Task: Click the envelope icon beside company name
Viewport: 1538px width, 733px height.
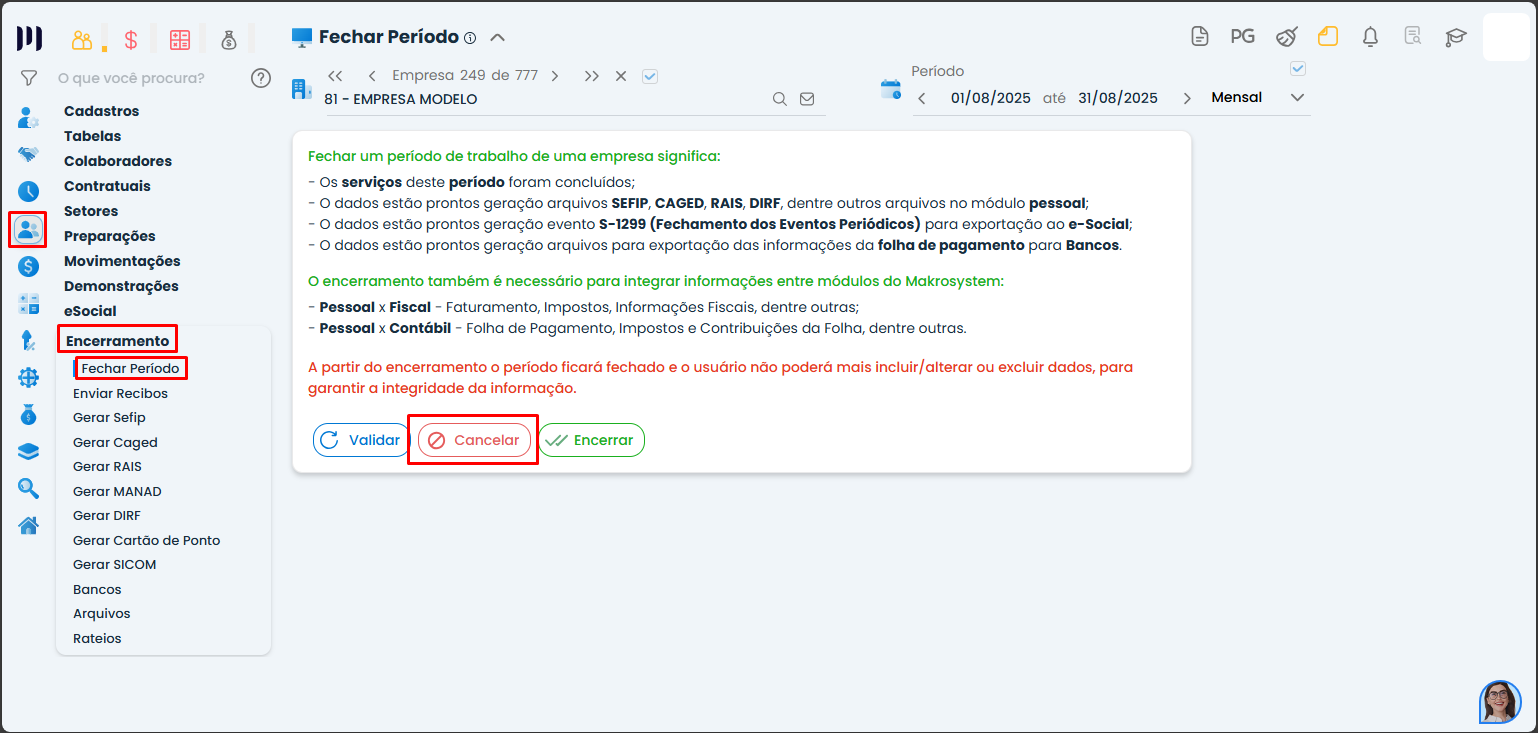Action: pos(807,99)
